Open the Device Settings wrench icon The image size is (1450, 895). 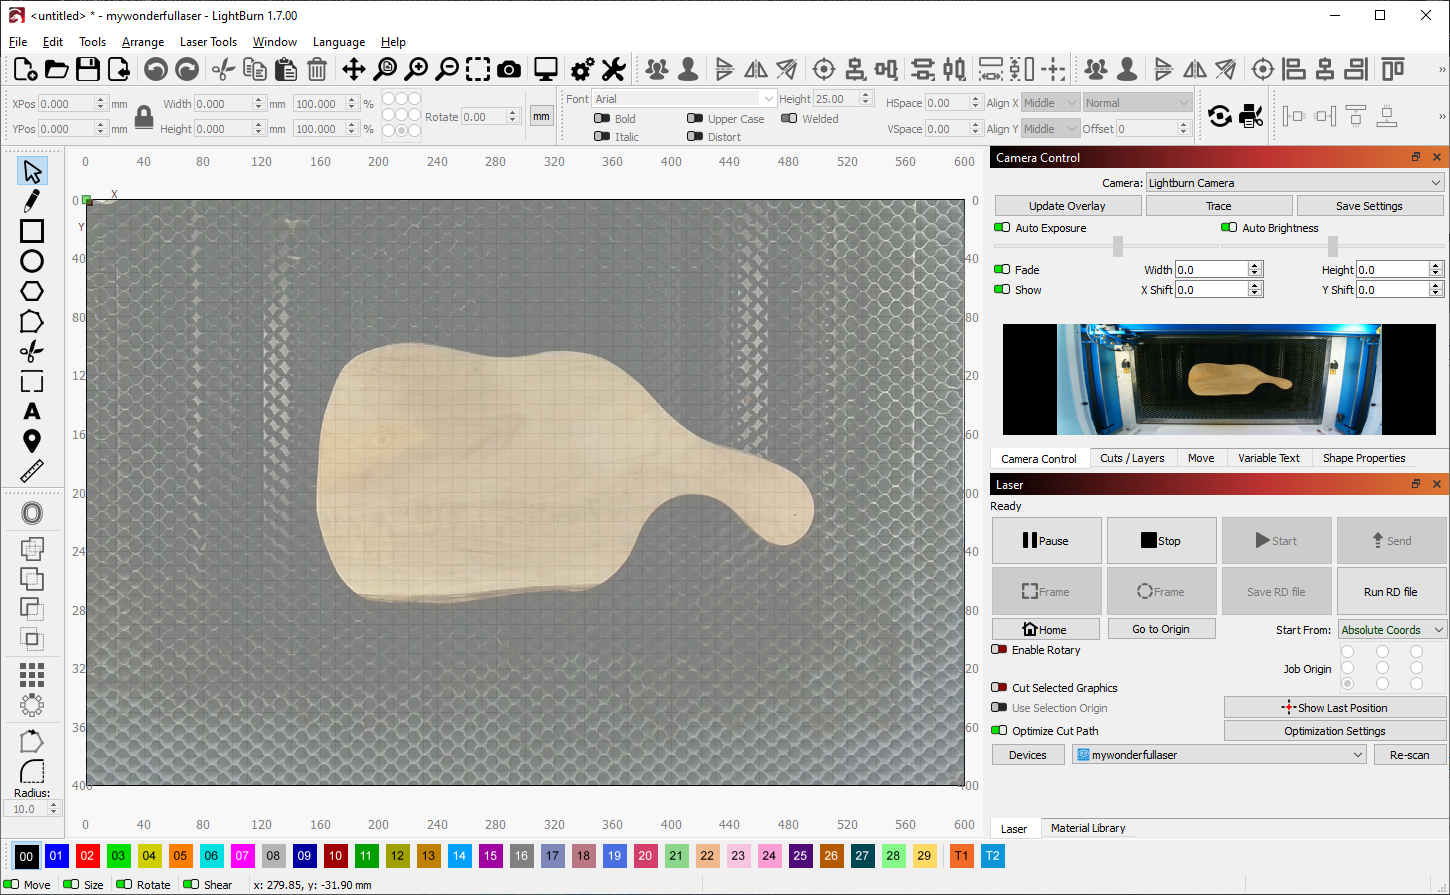pos(613,69)
